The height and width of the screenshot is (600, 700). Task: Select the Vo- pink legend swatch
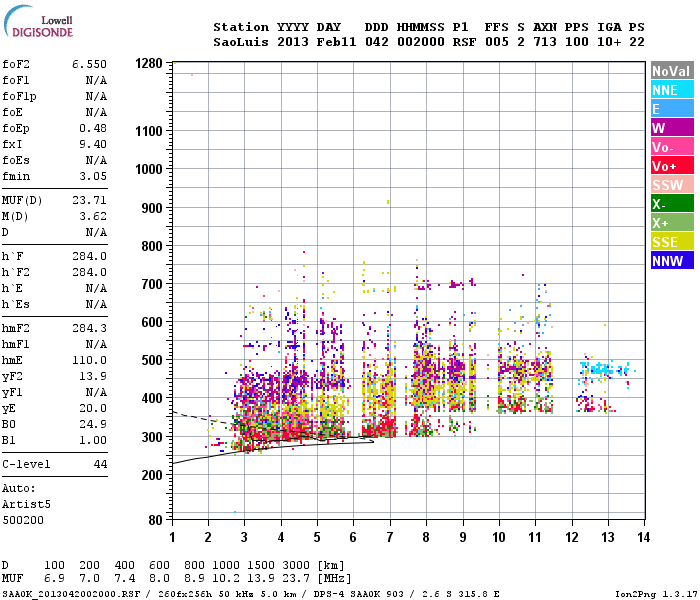coord(672,147)
